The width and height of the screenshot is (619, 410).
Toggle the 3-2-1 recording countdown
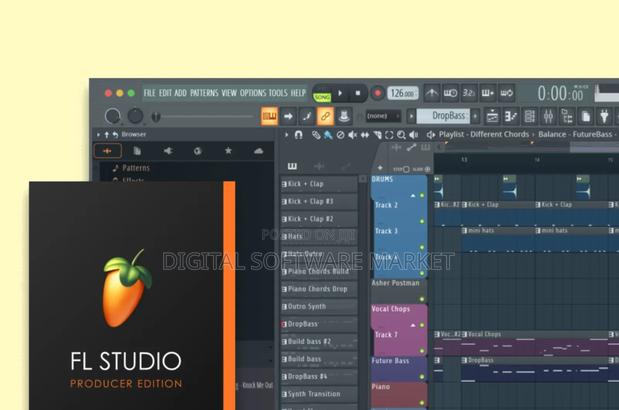tap(469, 93)
